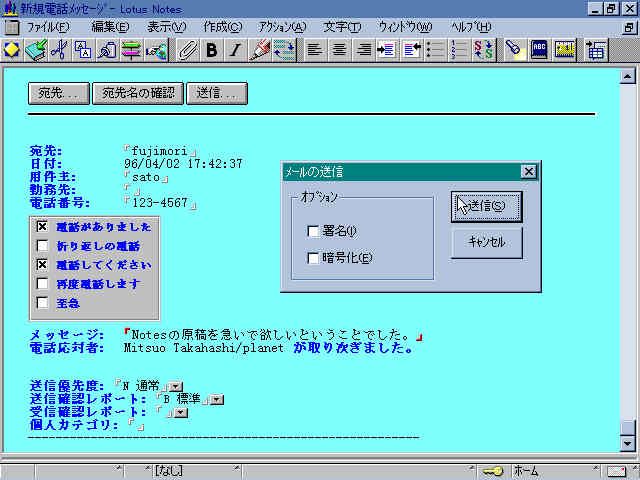640x480 pixels.
Task: Center text alignment icon
Action: [339, 50]
